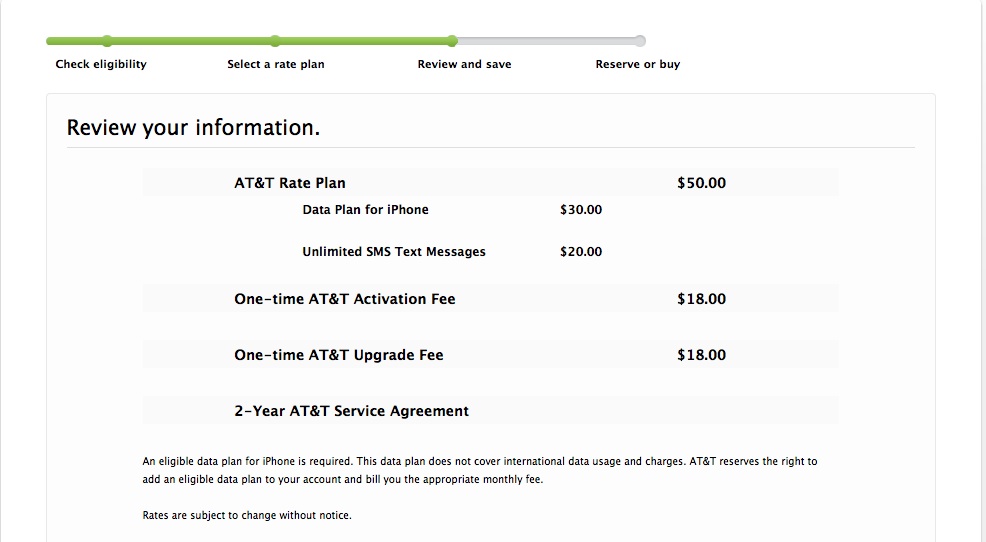Screen dimensions: 986x542
Task: Click the Reserve or buy progress dot
Action: [640, 41]
